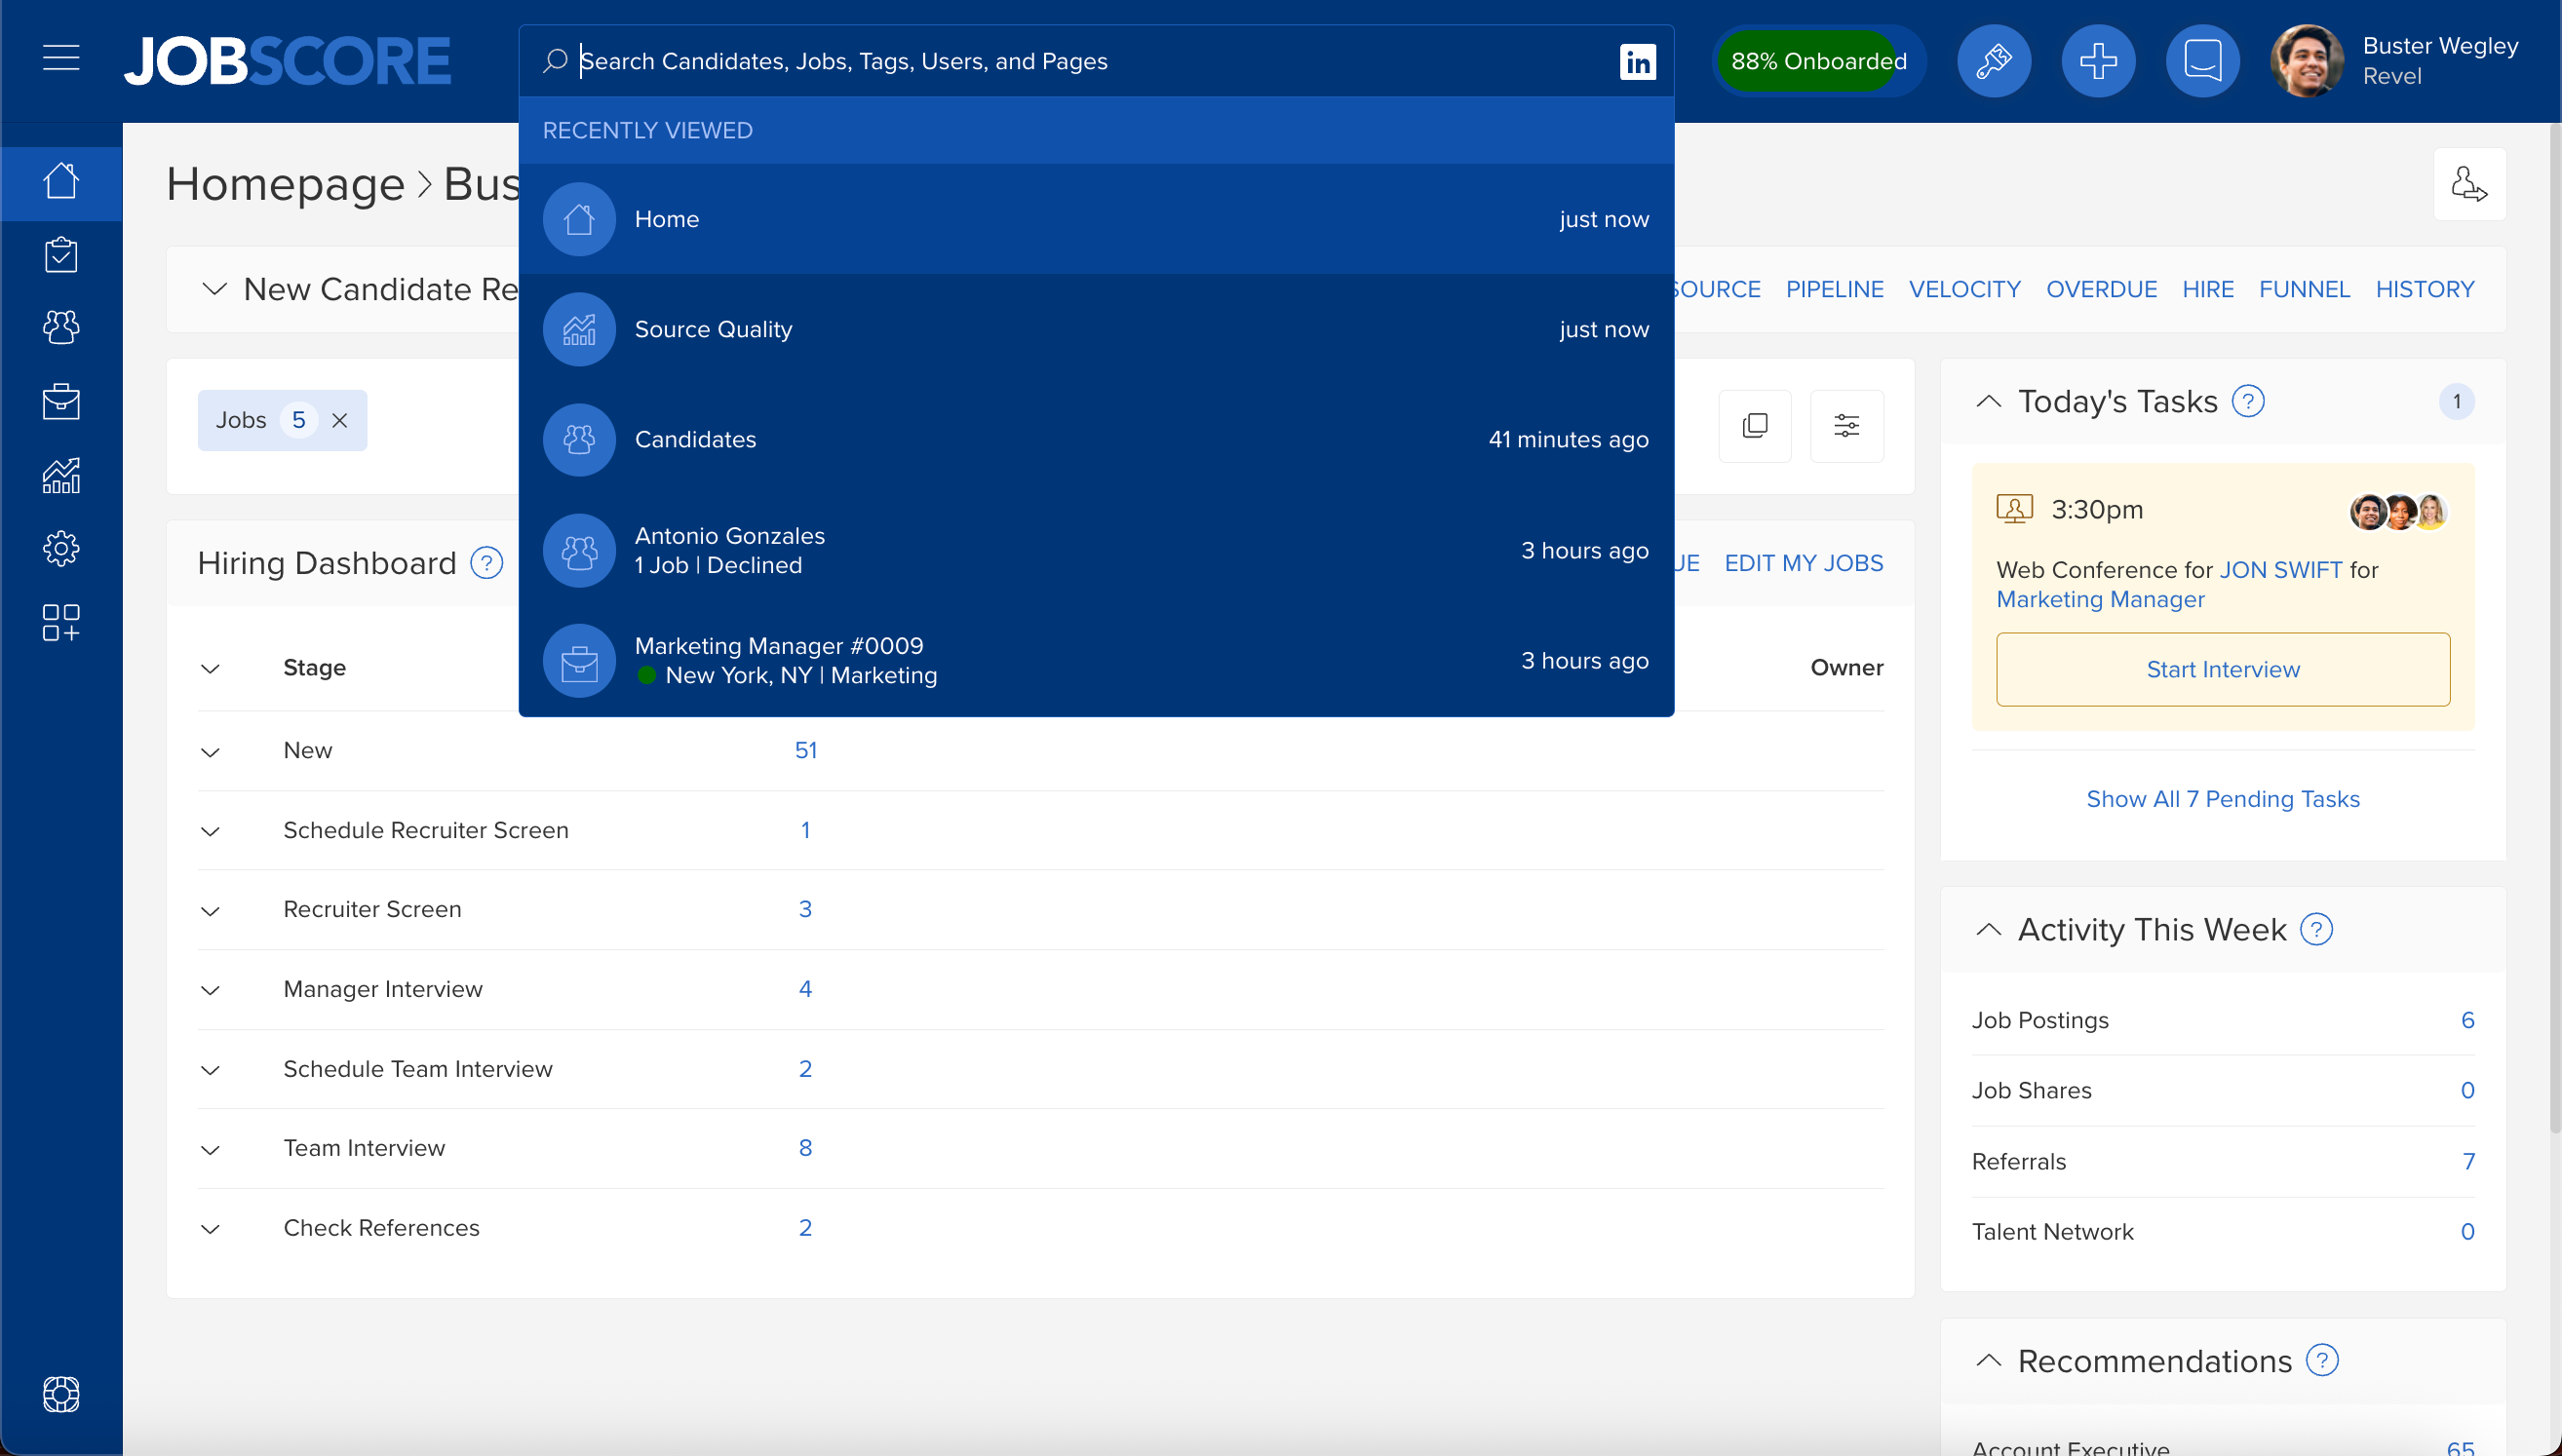Open the Reports chart icon in sidebar

coord(61,475)
